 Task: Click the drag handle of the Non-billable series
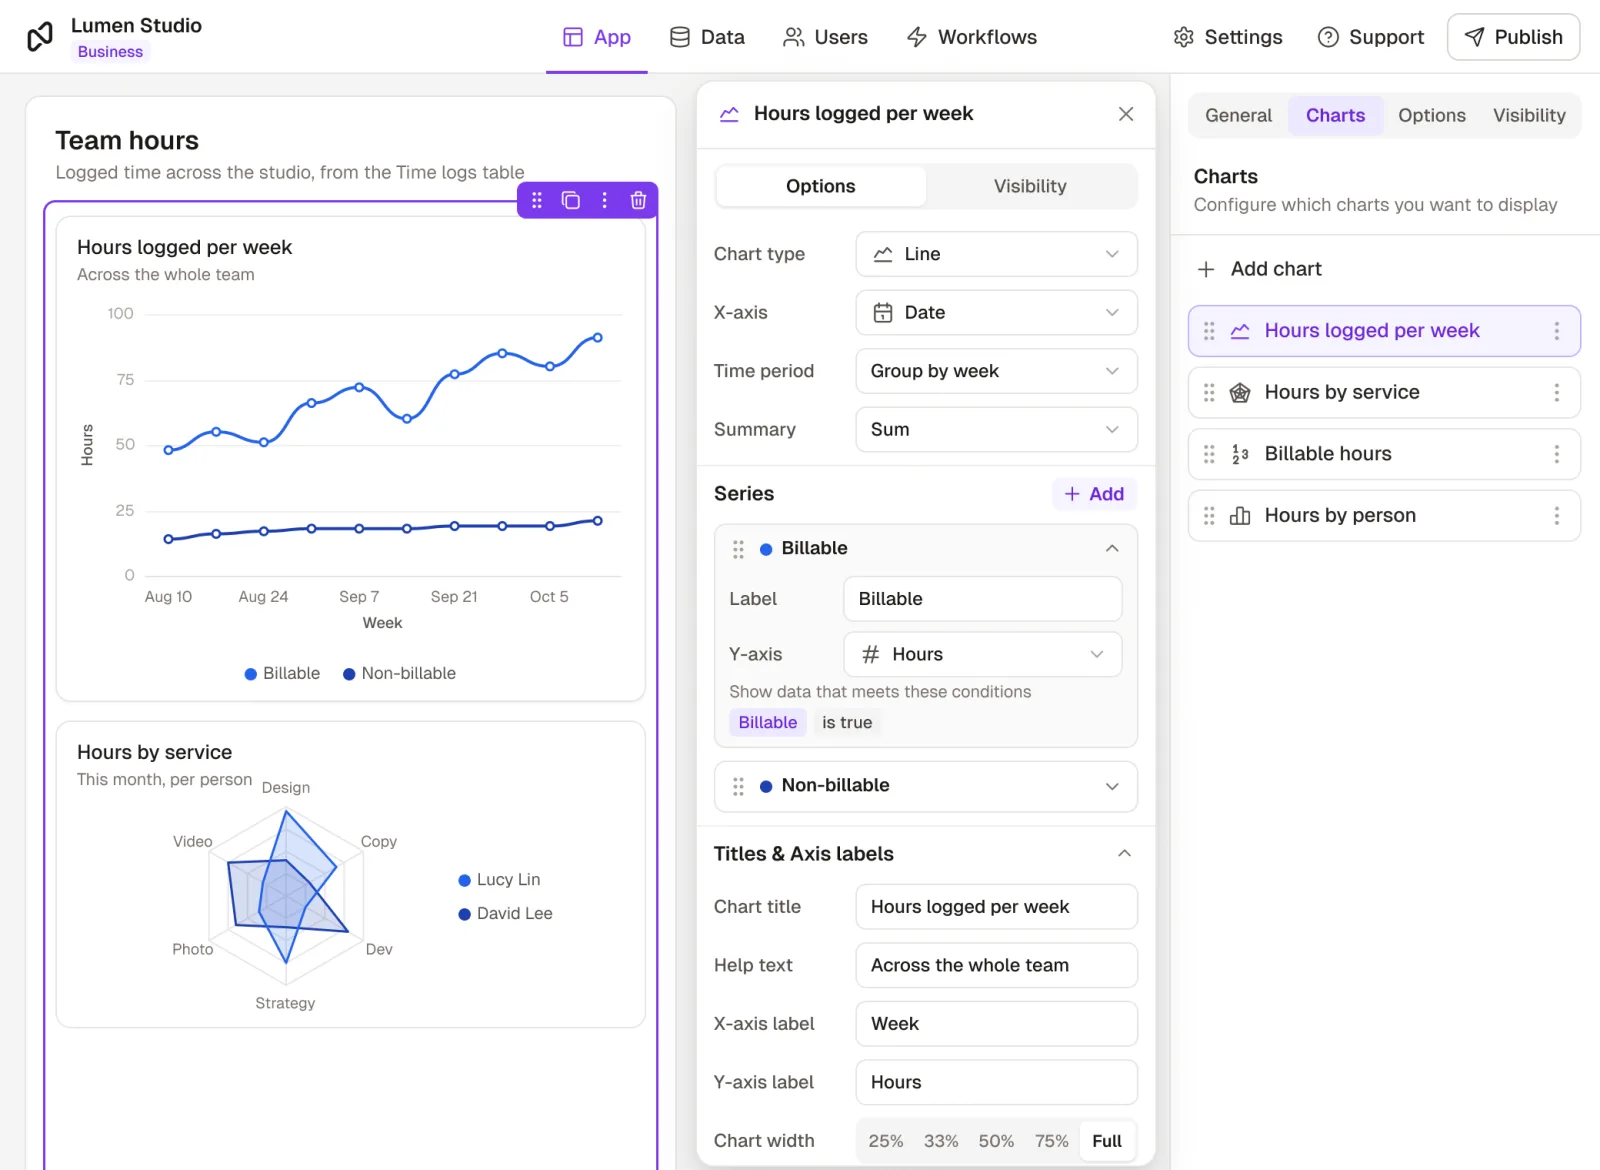[738, 786]
